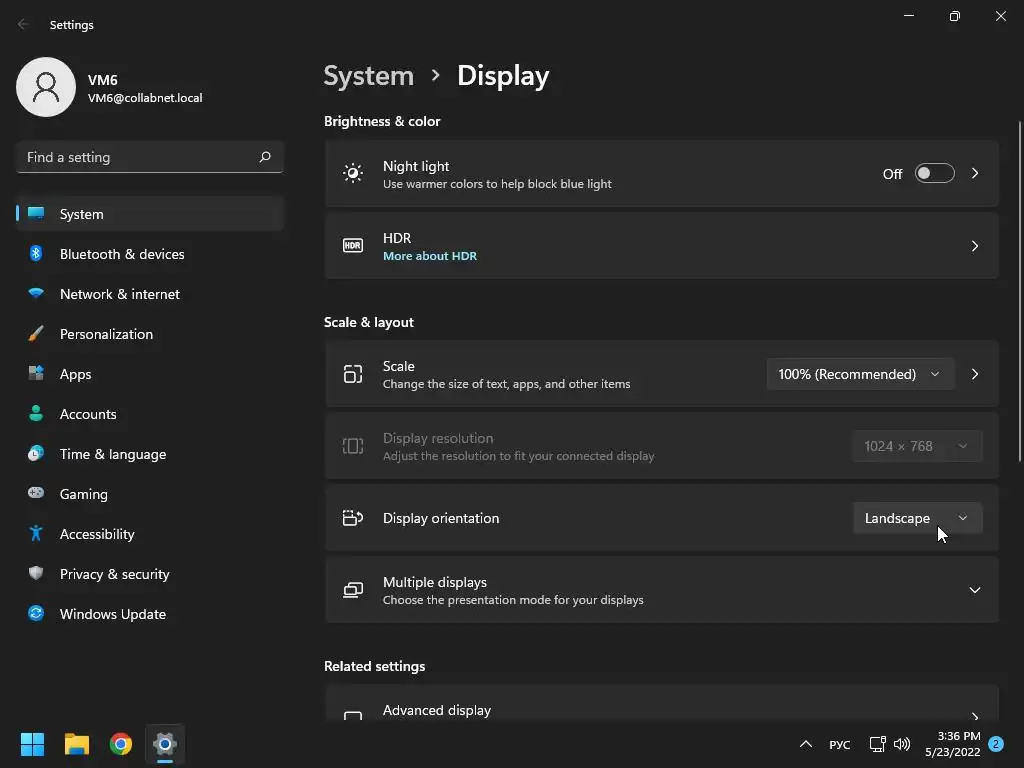Image resolution: width=1024 pixels, height=768 pixels.
Task: Click the network status tray icon
Action: pyautogui.click(x=877, y=744)
